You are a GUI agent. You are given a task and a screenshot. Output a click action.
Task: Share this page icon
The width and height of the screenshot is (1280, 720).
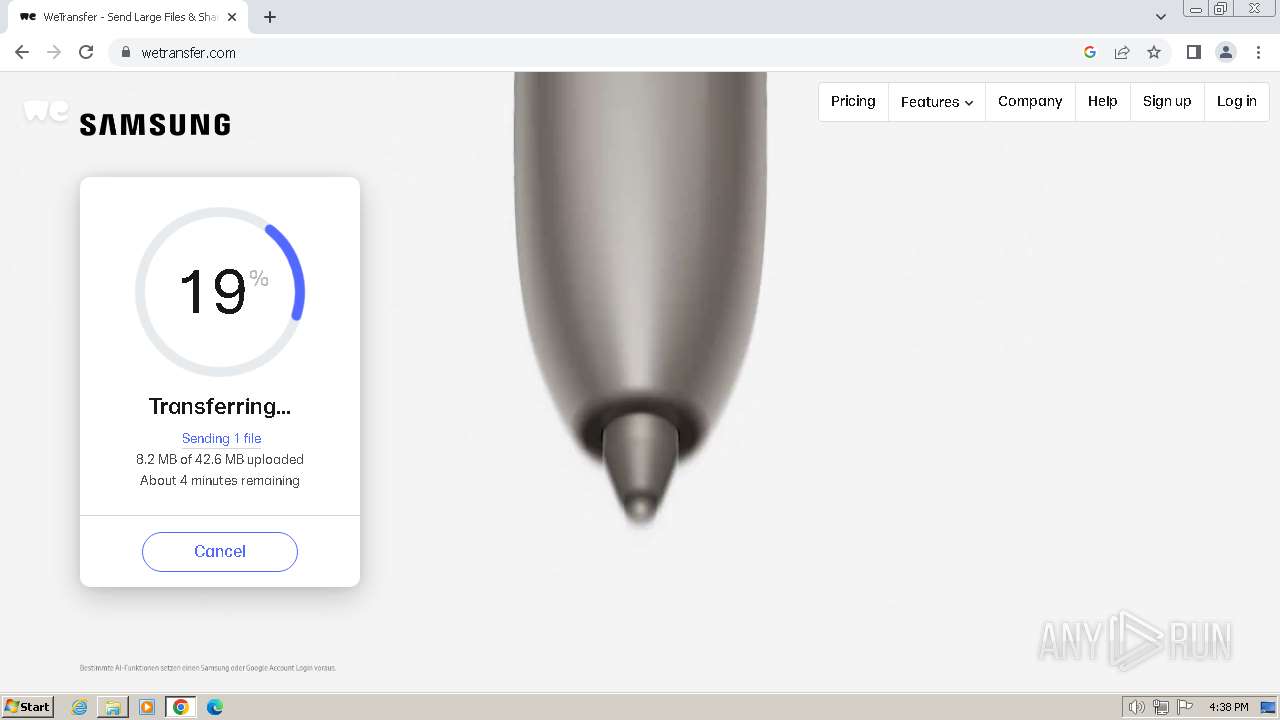point(1122,52)
